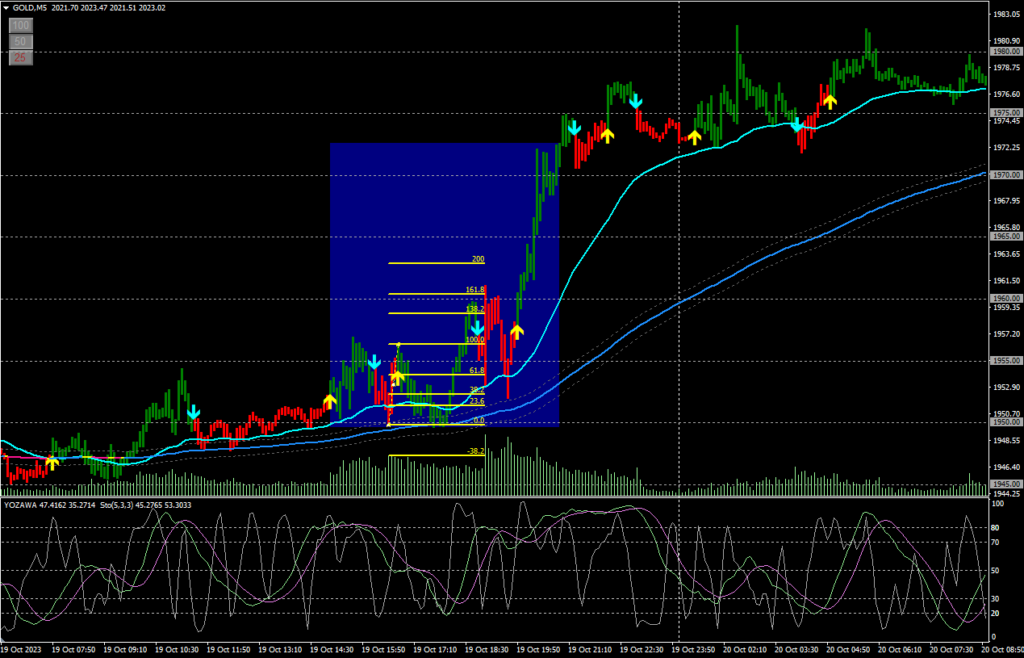Click the 1970.00 price level tag
Screen dimensions: 1024x658
point(1006,175)
